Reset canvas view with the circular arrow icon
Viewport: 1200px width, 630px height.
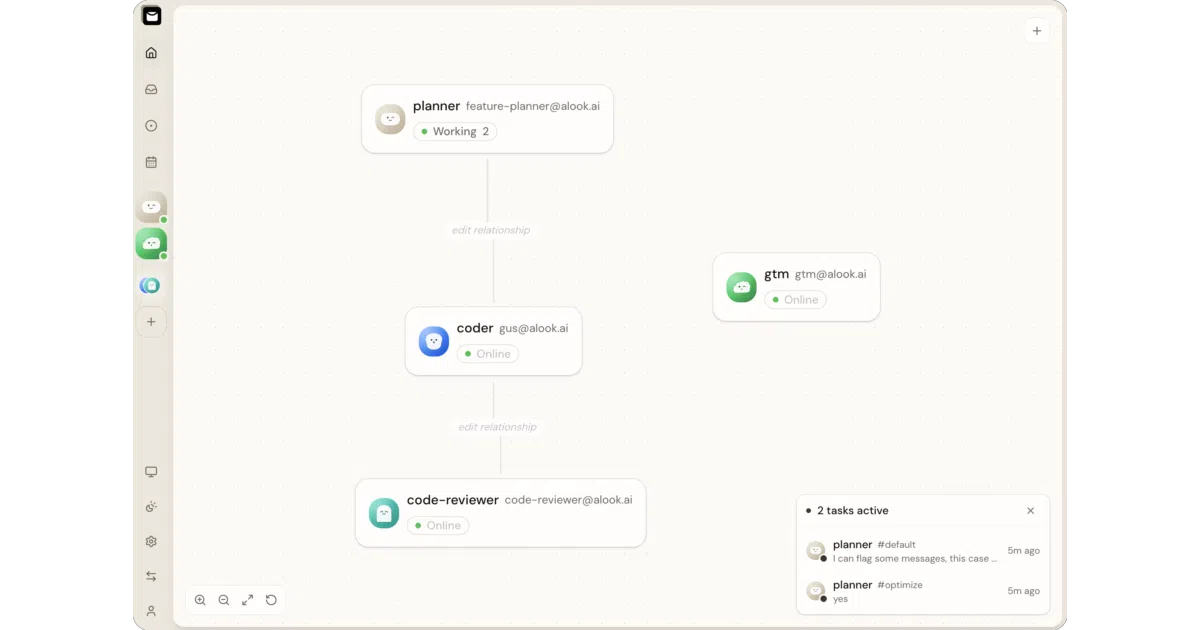click(x=271, y=600)
